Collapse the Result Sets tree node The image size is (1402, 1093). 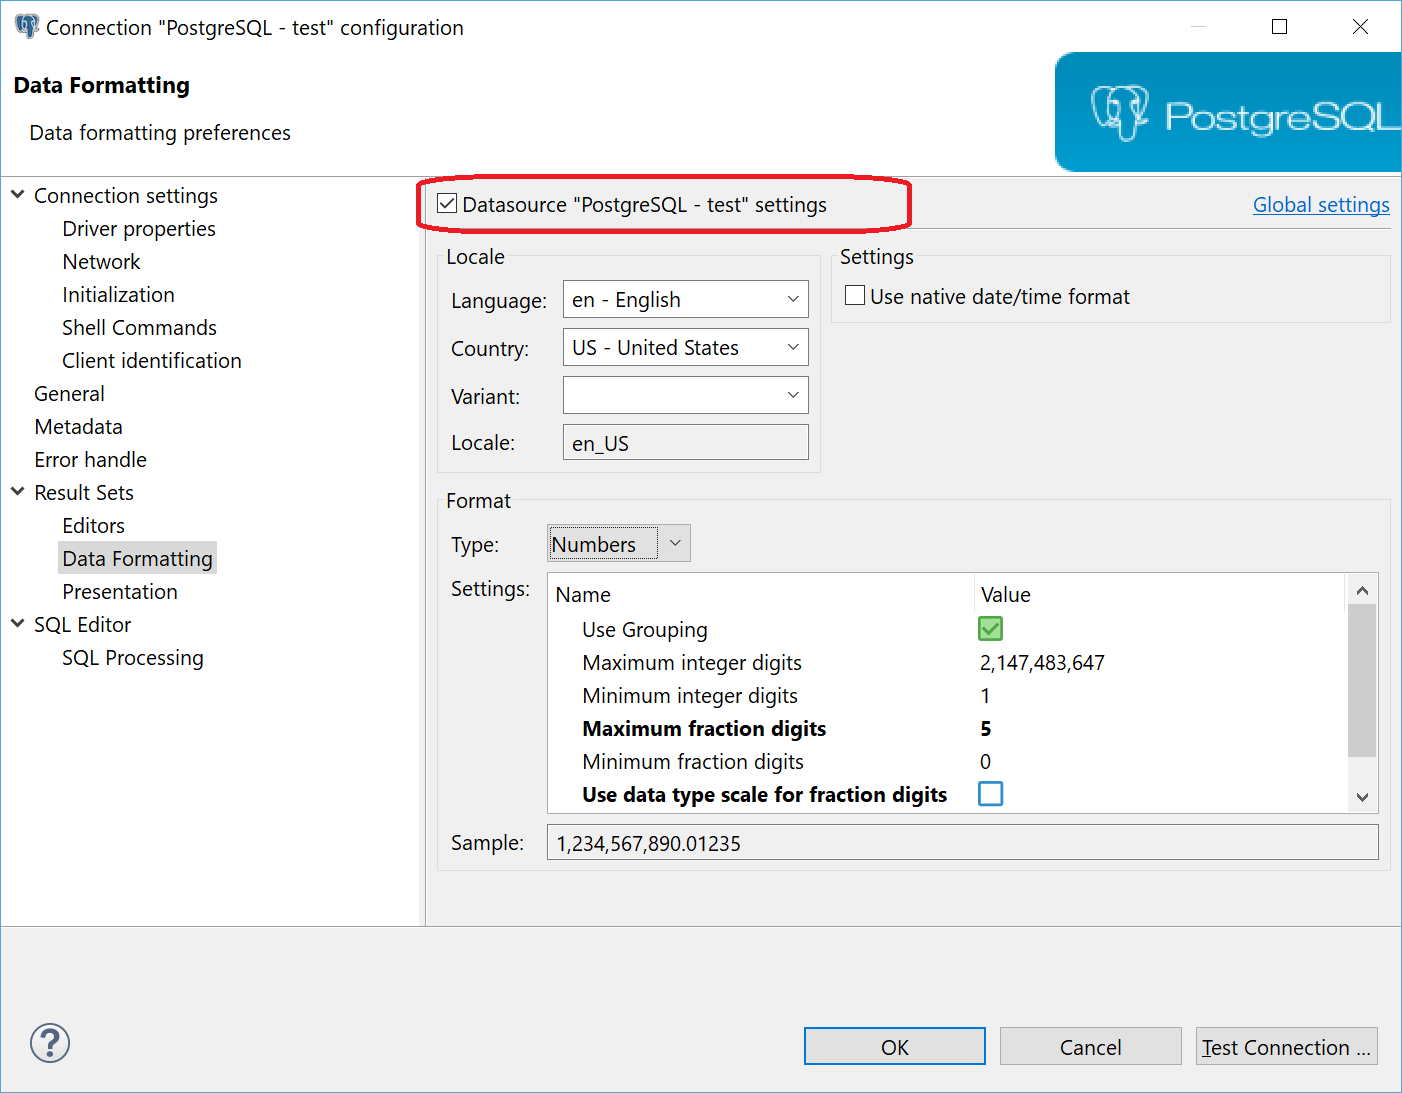click(18, 492)
